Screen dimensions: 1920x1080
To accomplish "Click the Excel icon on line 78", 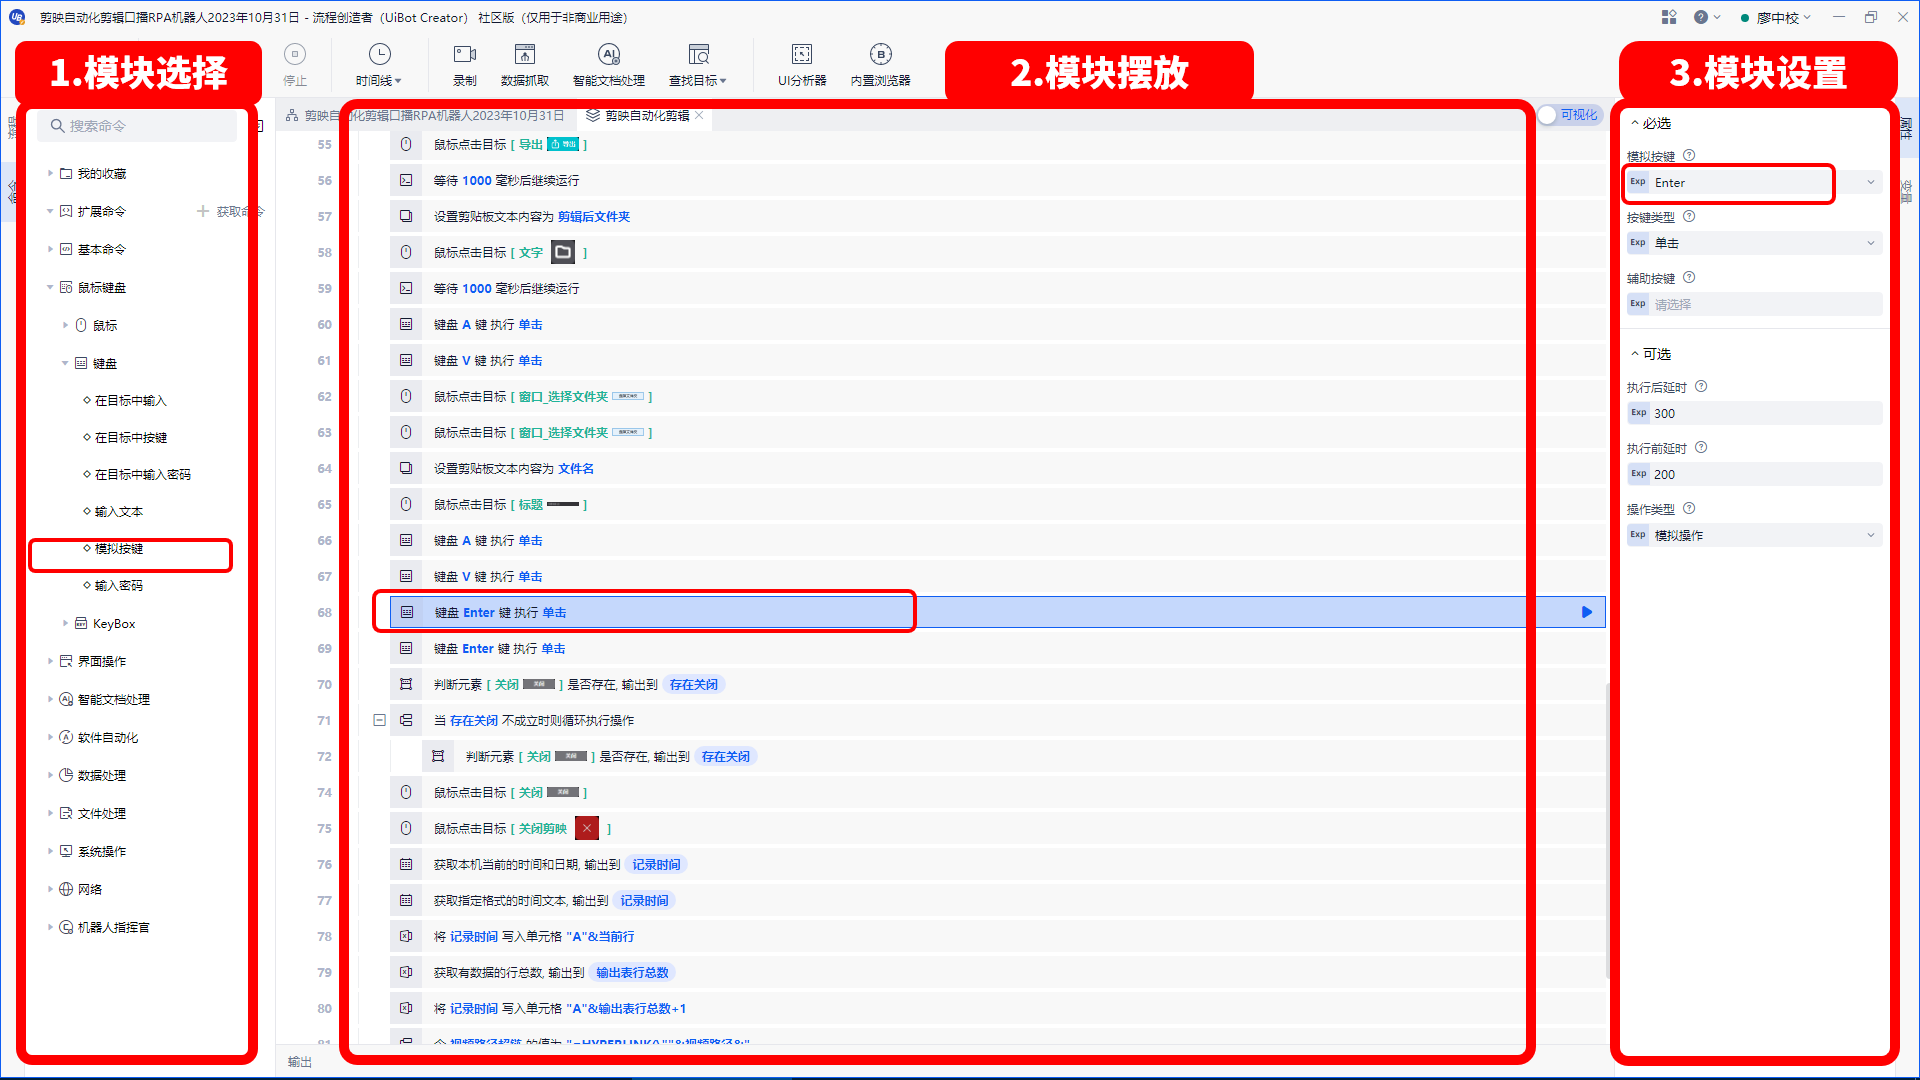I will click(x=406, y=937).
